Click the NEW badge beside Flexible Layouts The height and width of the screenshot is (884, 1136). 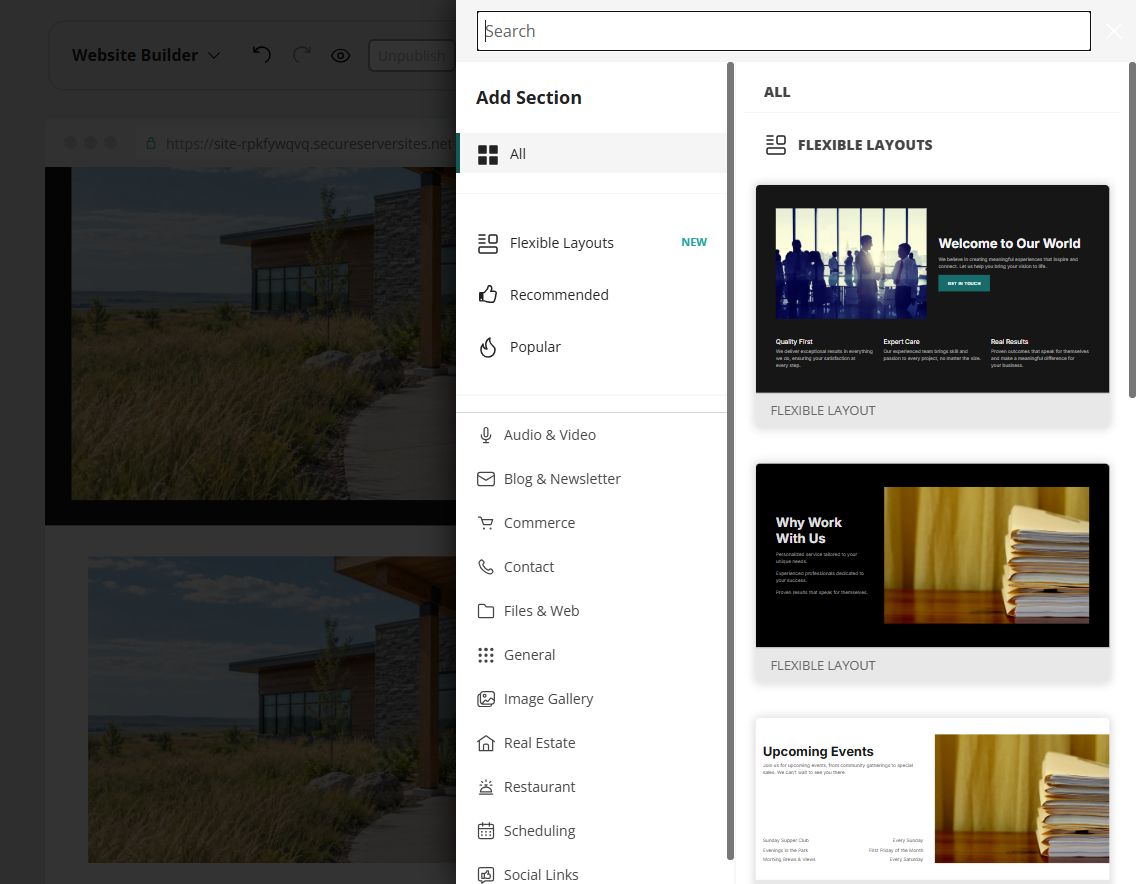tap(693, 242)
